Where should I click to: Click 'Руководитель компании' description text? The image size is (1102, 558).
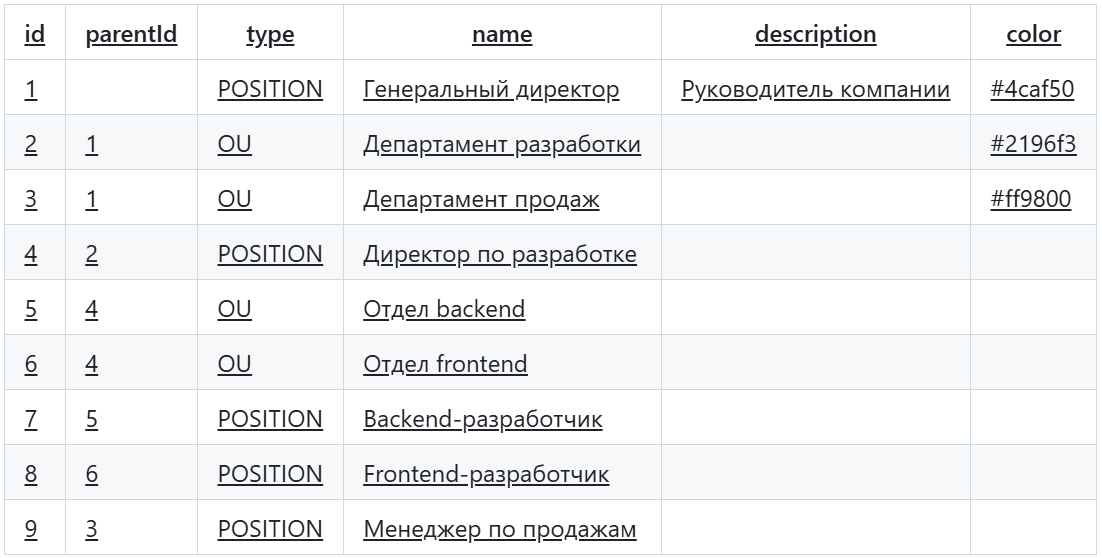(x=815, y=90)
